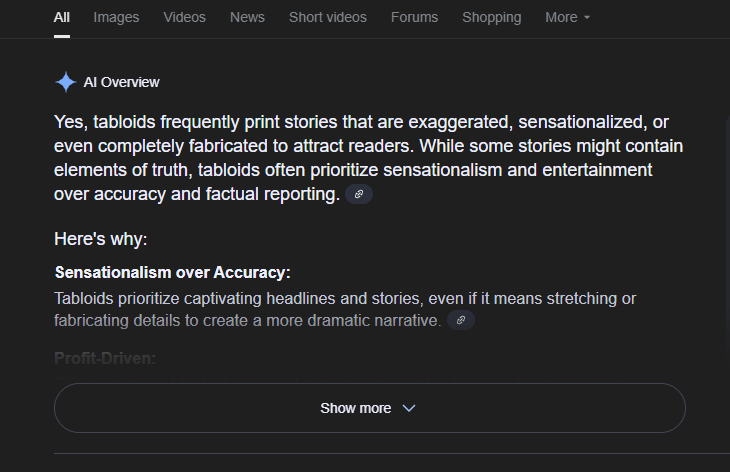Viewport: 730px width, 472px height.
Task: Open the News results tab
Action: [x=247, y=17]
